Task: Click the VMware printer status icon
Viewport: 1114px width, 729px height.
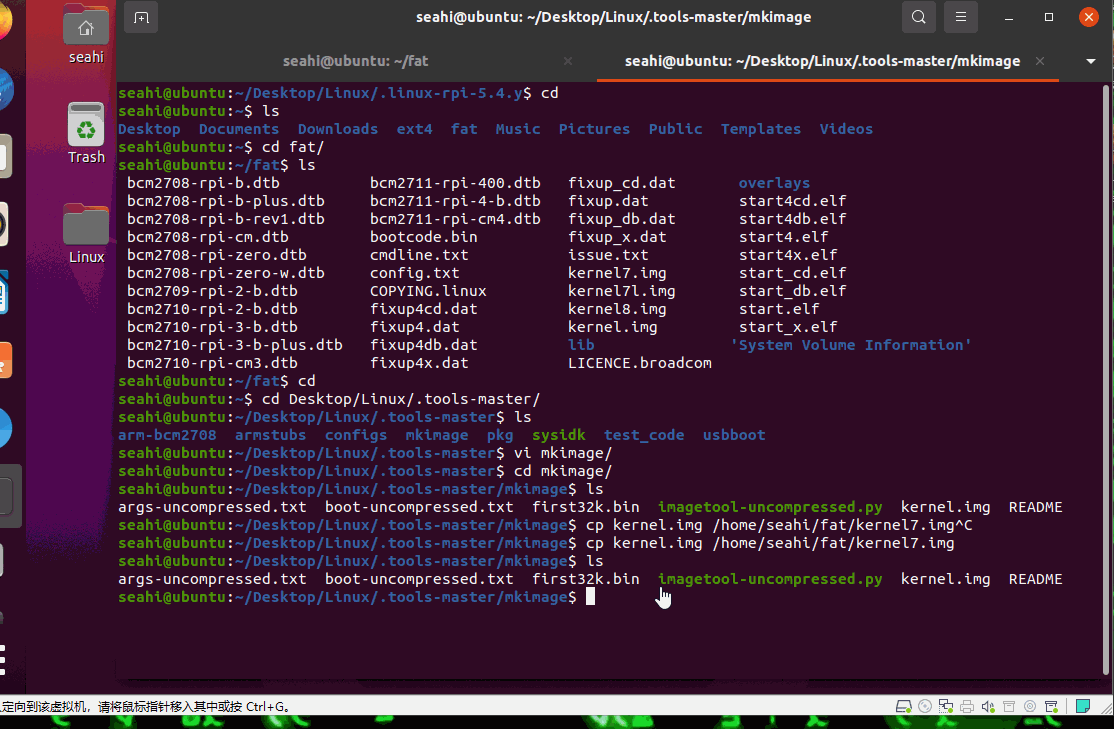Action: coord(967,706)
